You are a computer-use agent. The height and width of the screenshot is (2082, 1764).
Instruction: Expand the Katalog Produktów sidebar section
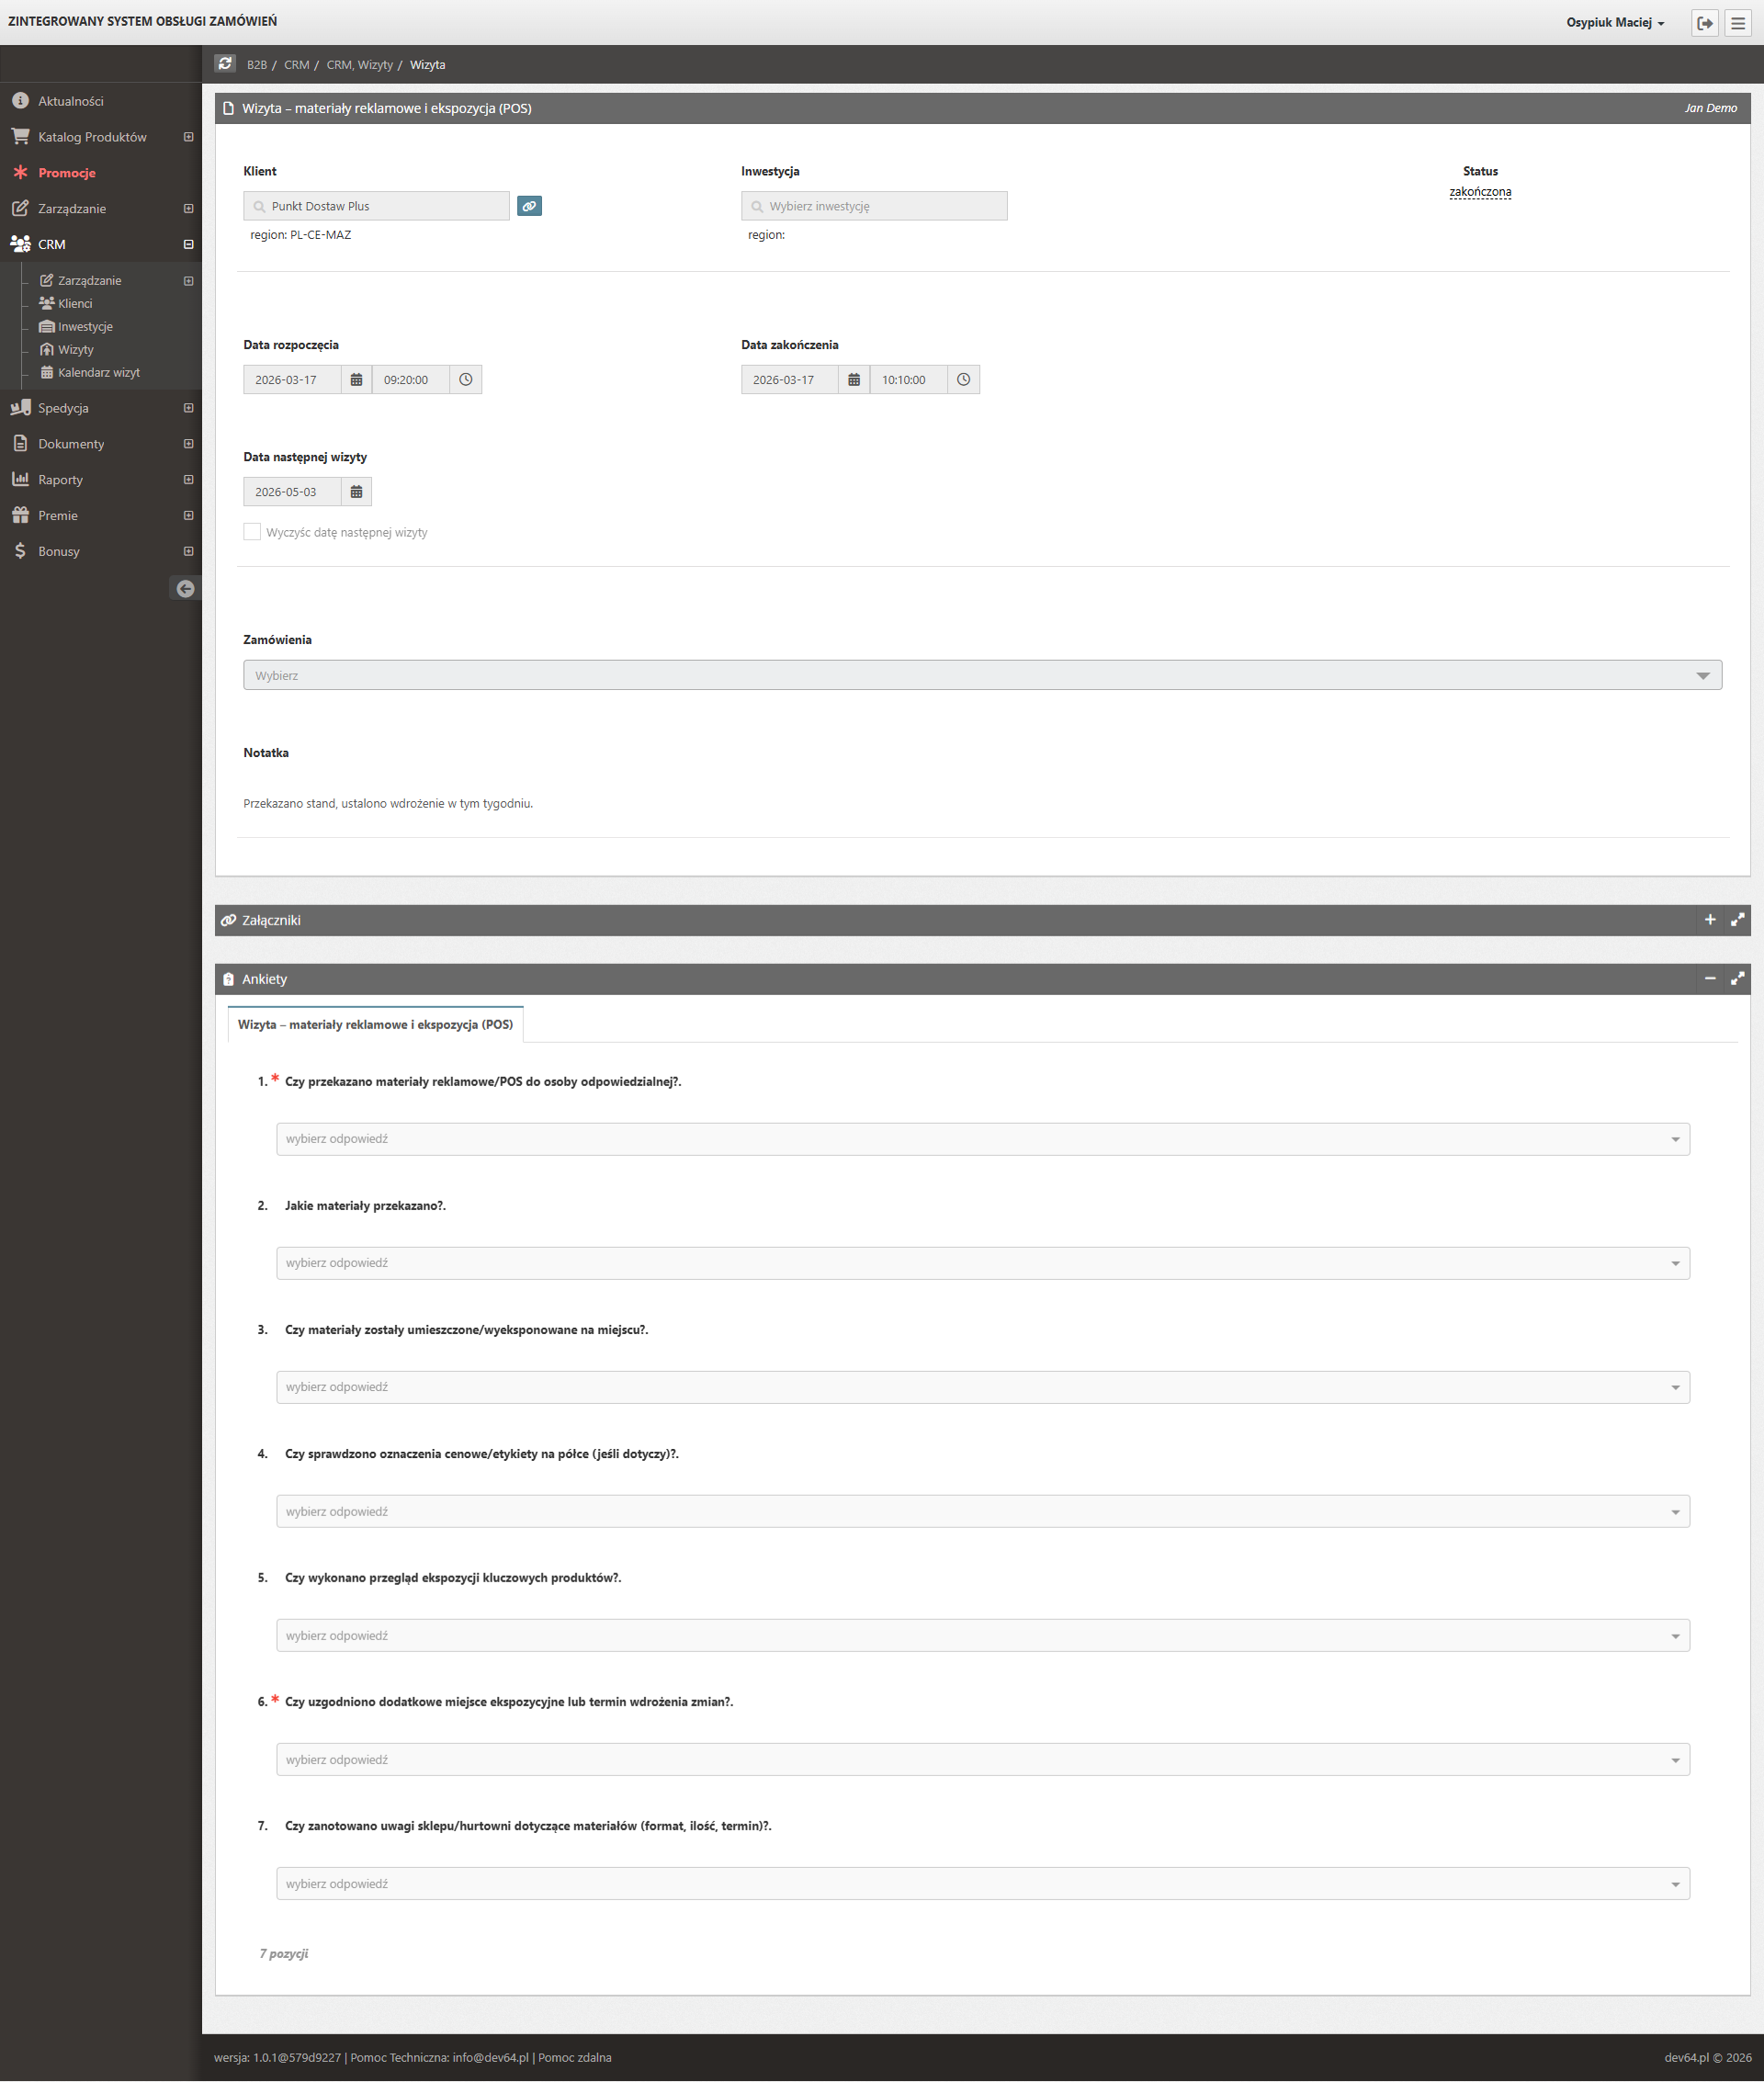coord(188,137)
